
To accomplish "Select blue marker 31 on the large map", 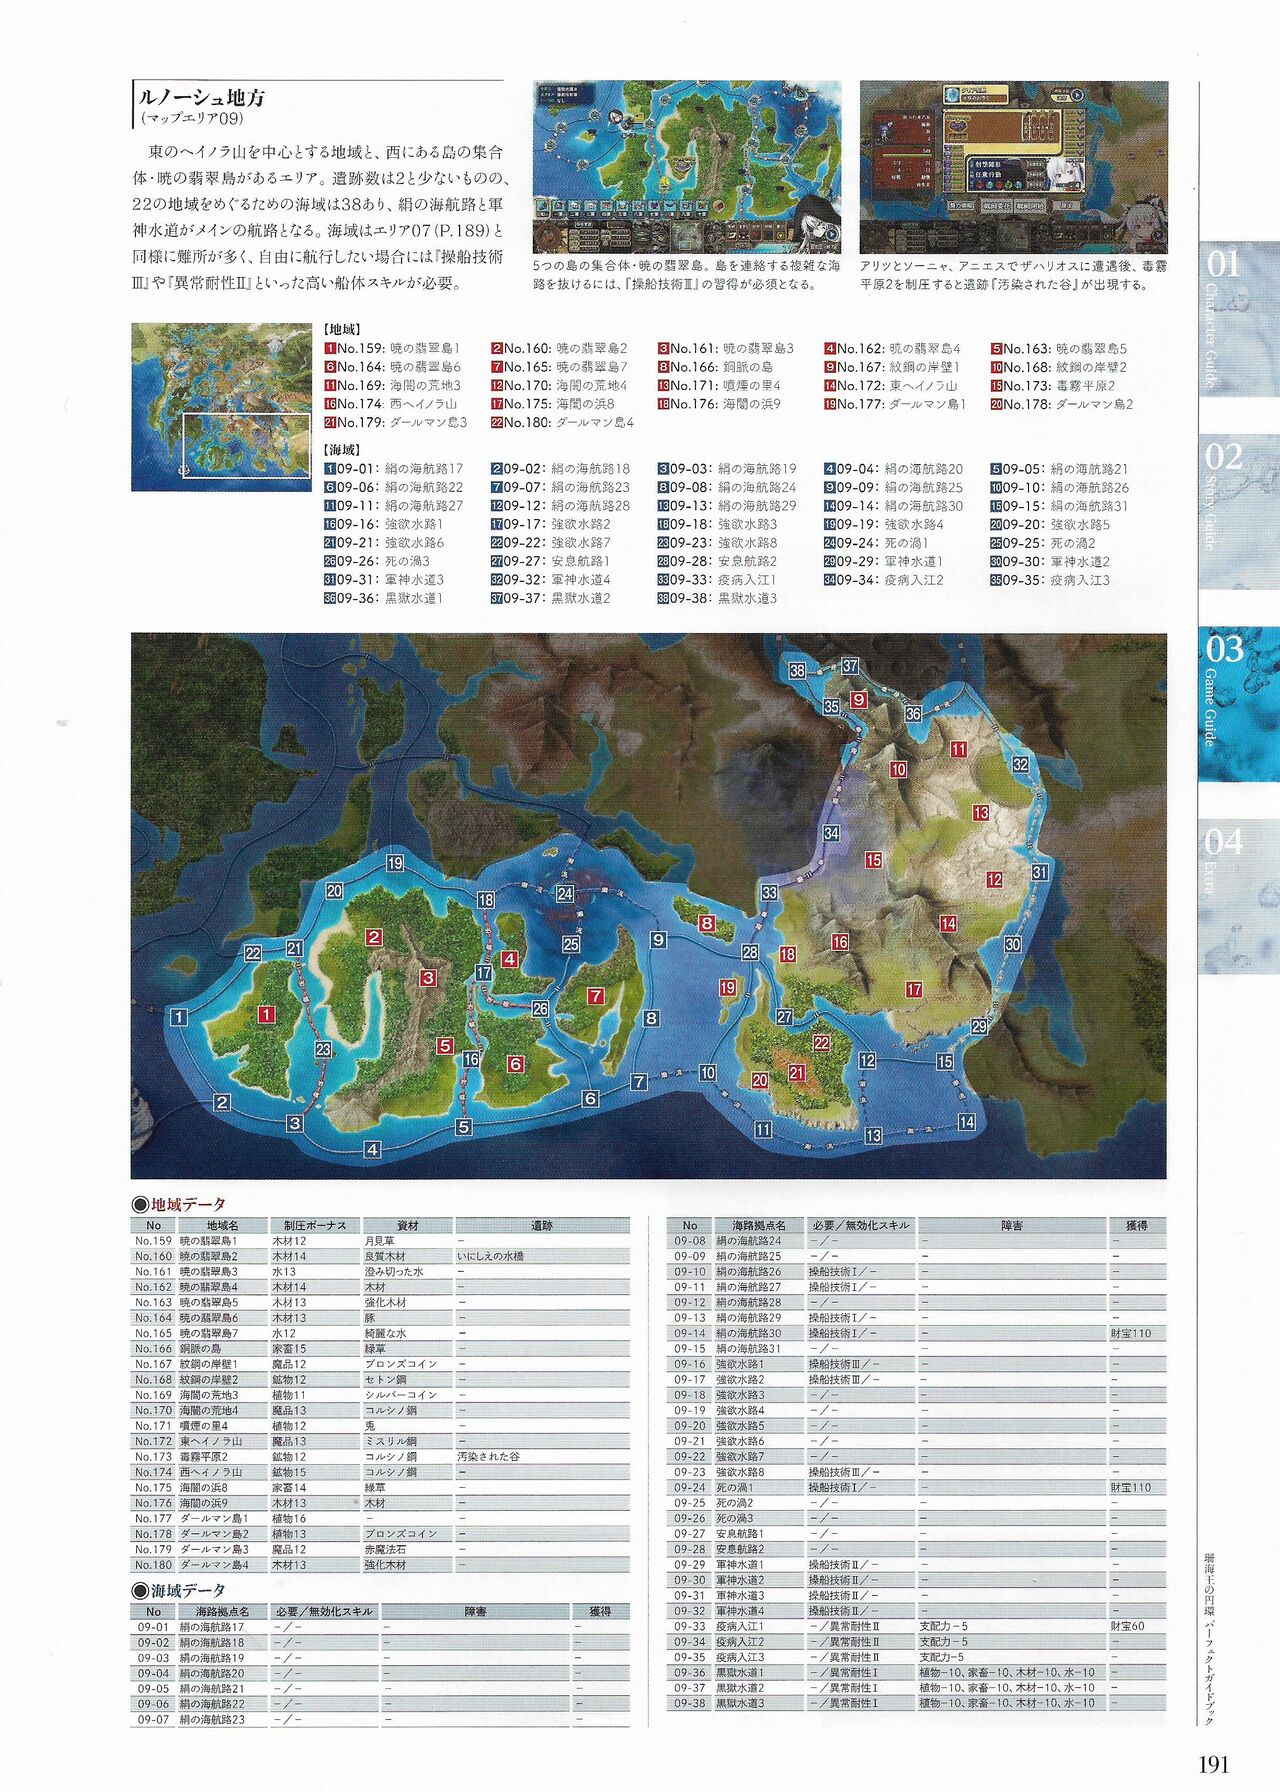I will 1040,872.
